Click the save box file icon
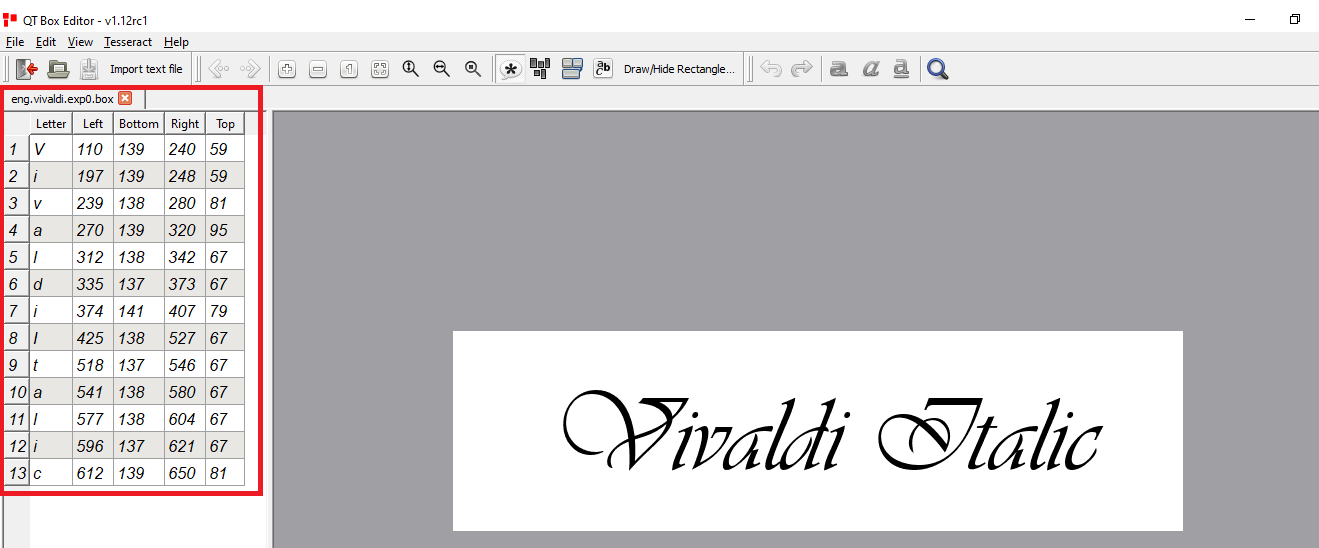 click(x=89, y=69)
